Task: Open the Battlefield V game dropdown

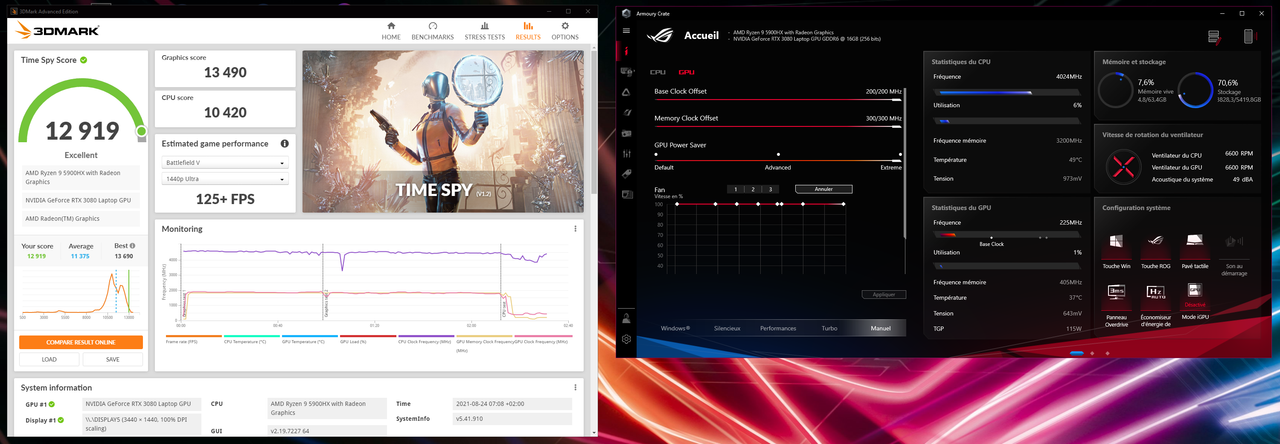Action: click(225, 162)
